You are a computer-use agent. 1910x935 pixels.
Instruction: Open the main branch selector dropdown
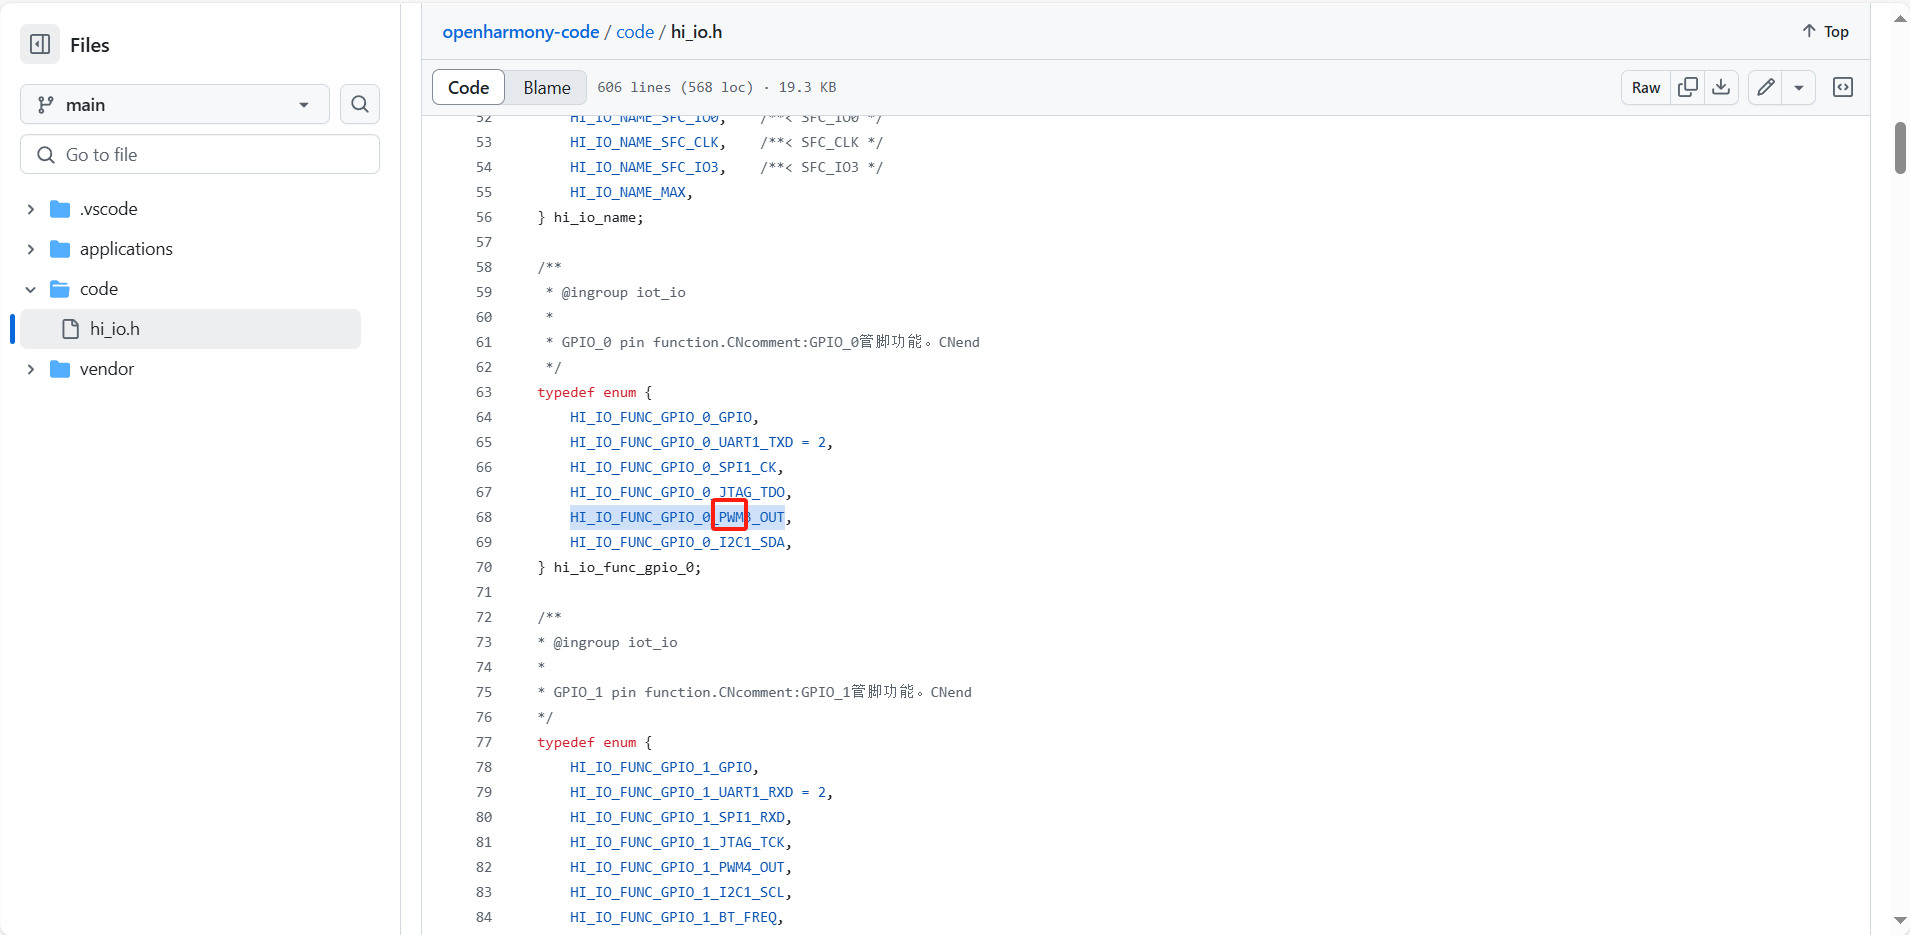point(174,104)
